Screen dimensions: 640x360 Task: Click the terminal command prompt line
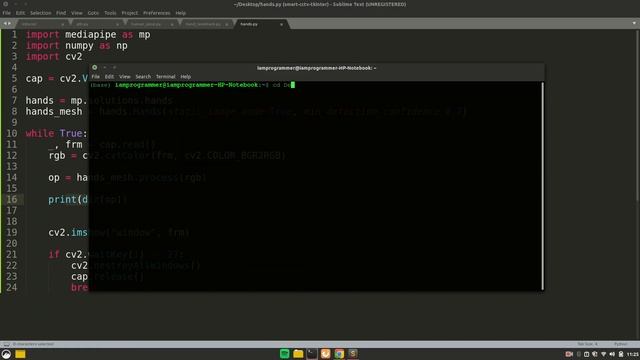[x=192, y=85]
